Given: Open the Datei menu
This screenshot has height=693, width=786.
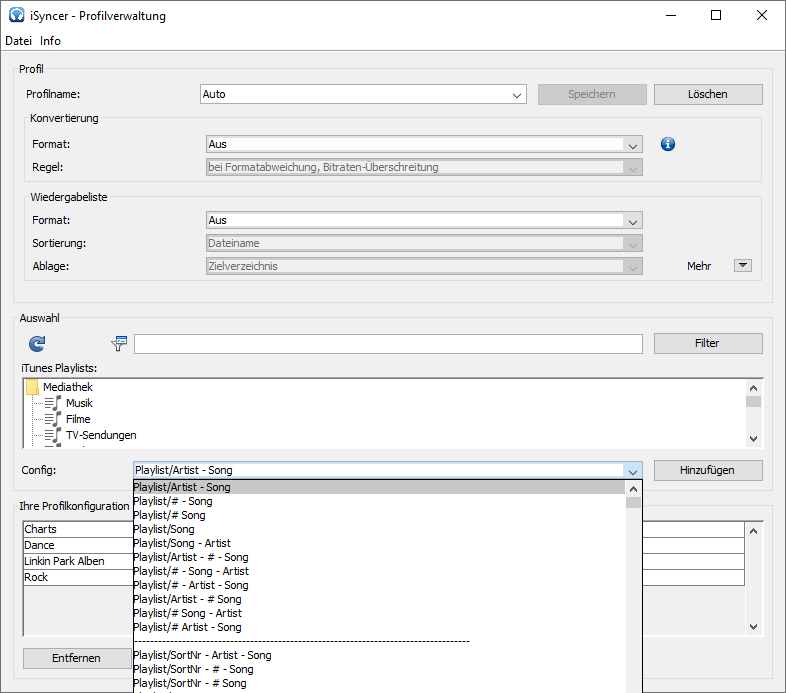Looking at the screenshot, I should click(x=19, y=41).
